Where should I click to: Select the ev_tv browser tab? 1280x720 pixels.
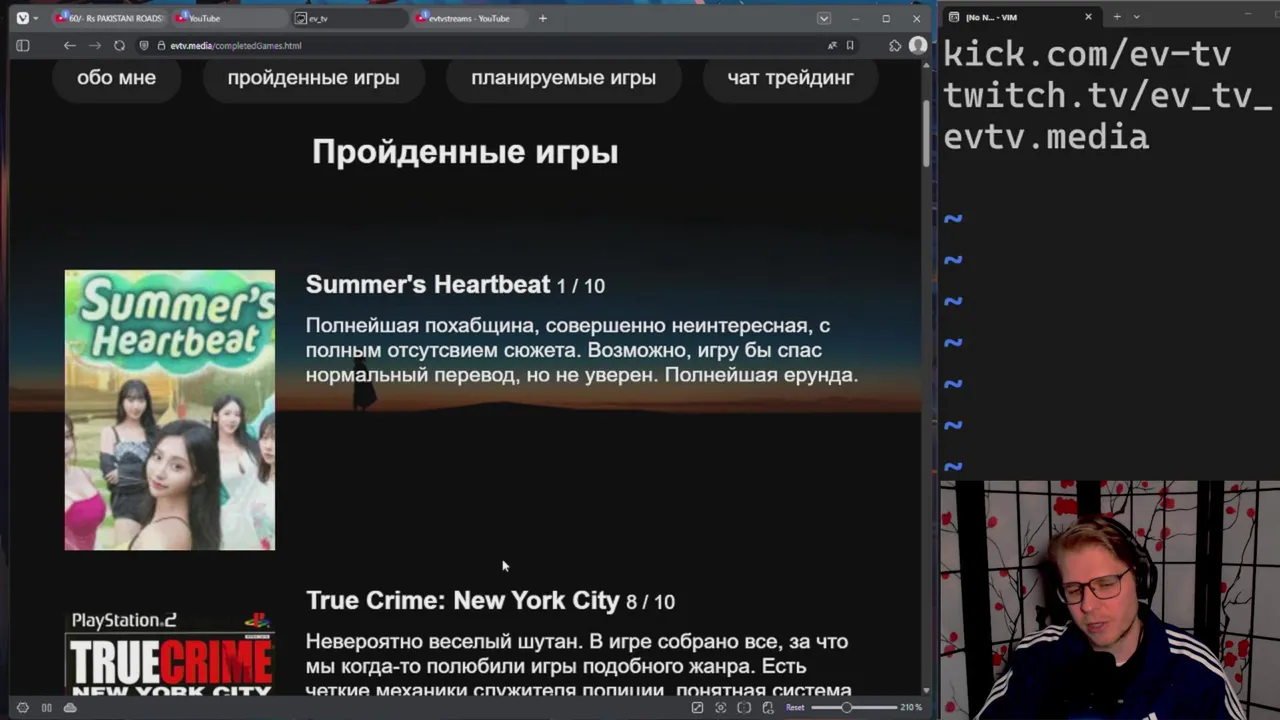(x=348, y=18)
